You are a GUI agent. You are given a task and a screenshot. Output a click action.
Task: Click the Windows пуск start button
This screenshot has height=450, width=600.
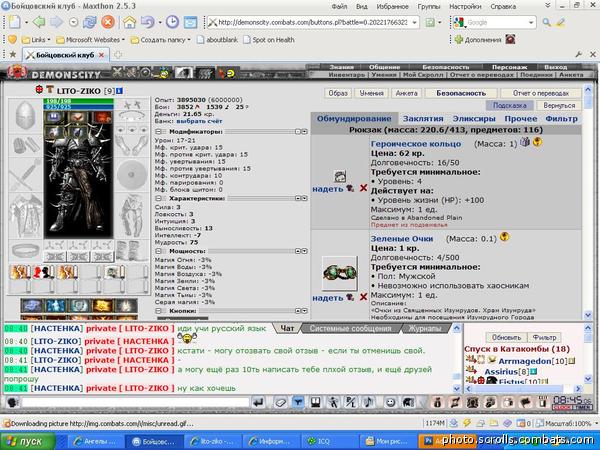point(28,441)
